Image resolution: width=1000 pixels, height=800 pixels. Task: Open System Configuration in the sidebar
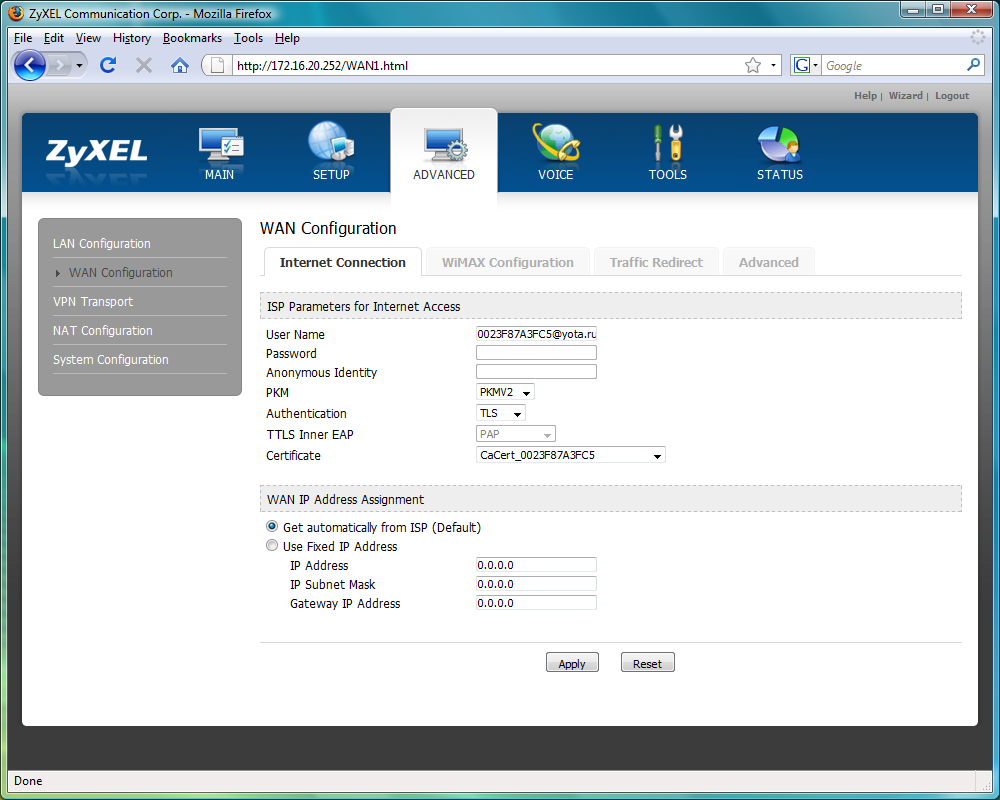(x=111, y=360)
